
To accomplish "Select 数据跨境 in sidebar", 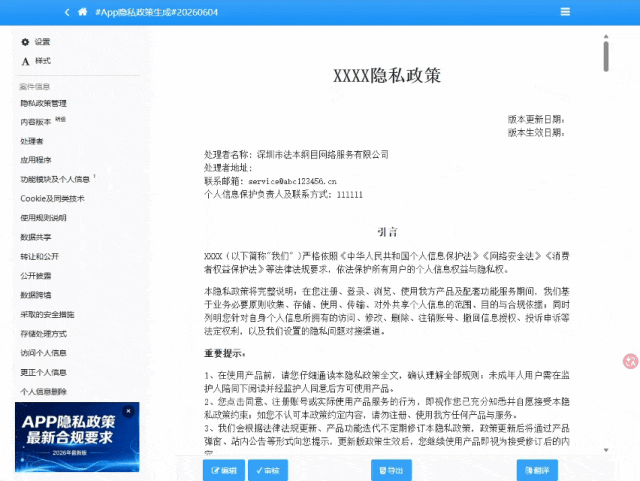I will (x=36, y=295).
